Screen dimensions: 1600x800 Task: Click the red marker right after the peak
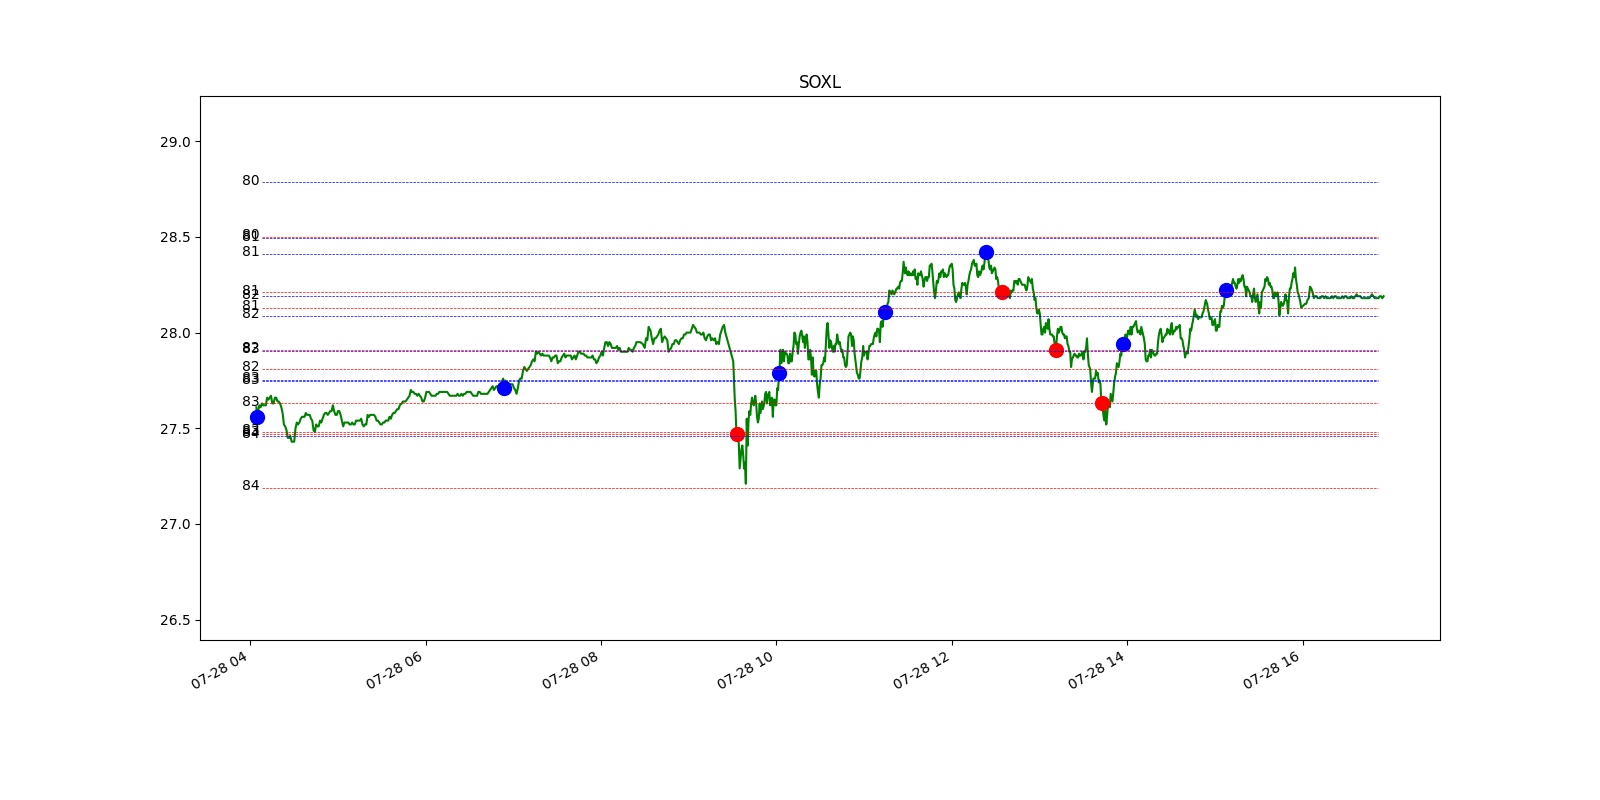coord(1002,292)
